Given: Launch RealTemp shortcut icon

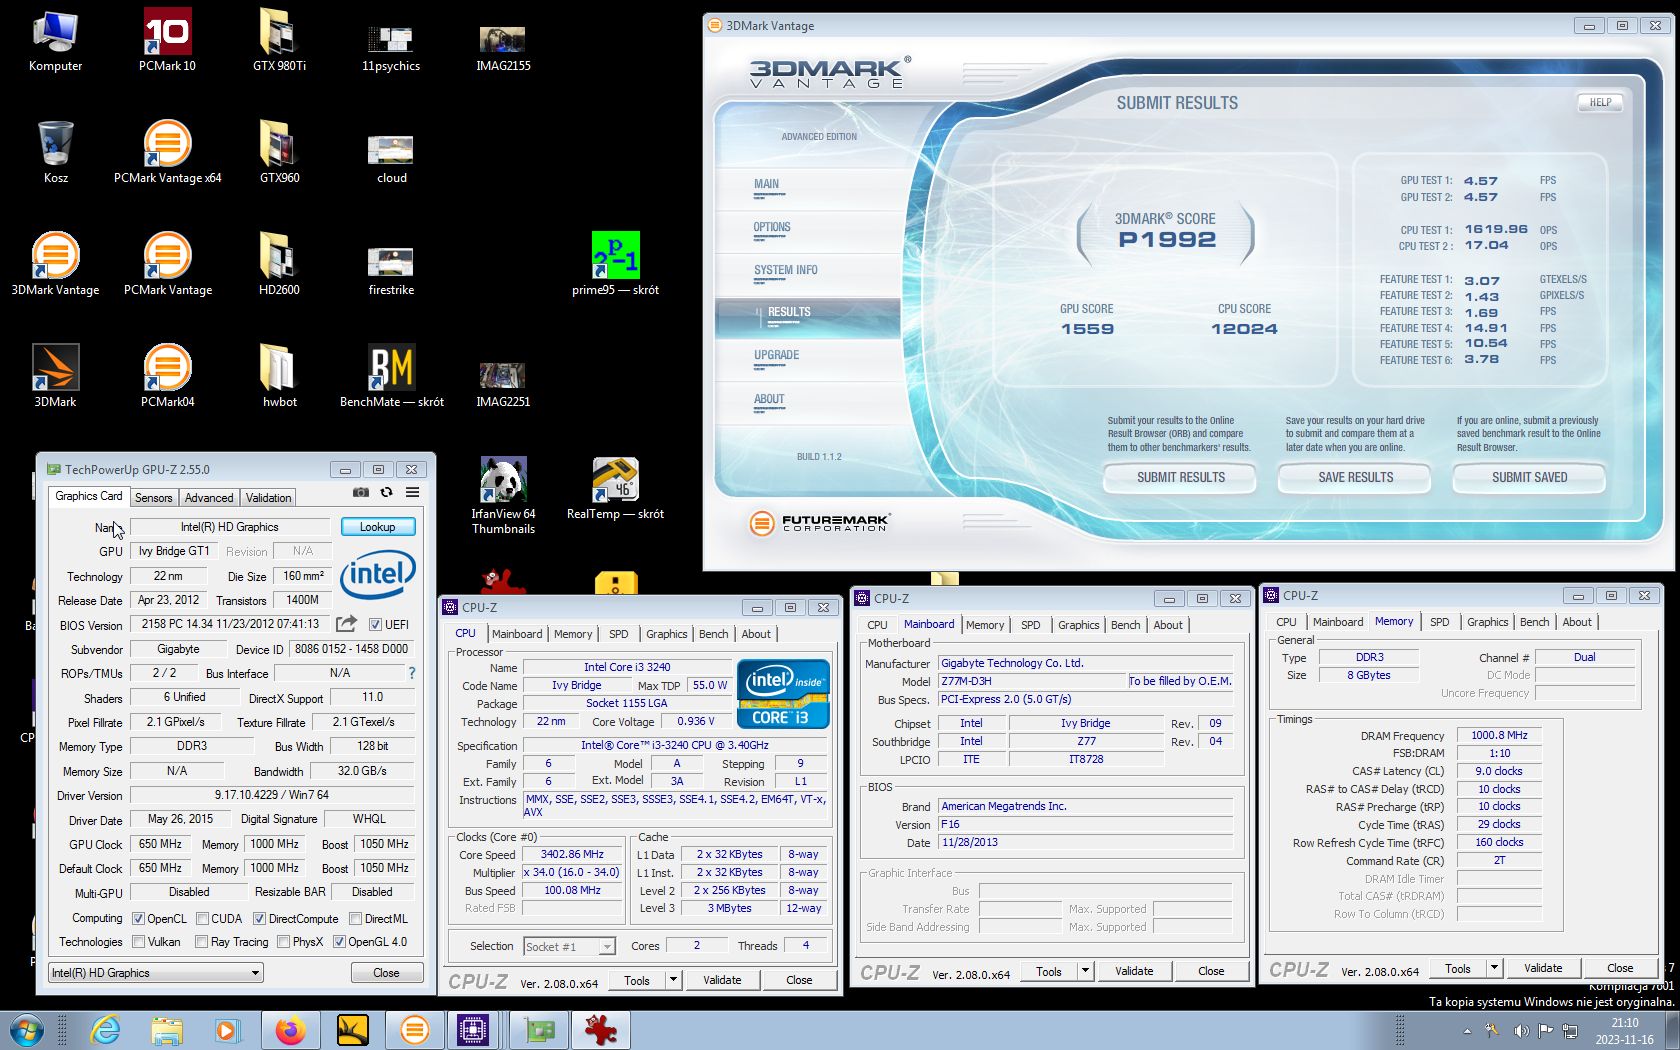Looking at the screenshot, I should pyautogui.click(x=615, y=488).
